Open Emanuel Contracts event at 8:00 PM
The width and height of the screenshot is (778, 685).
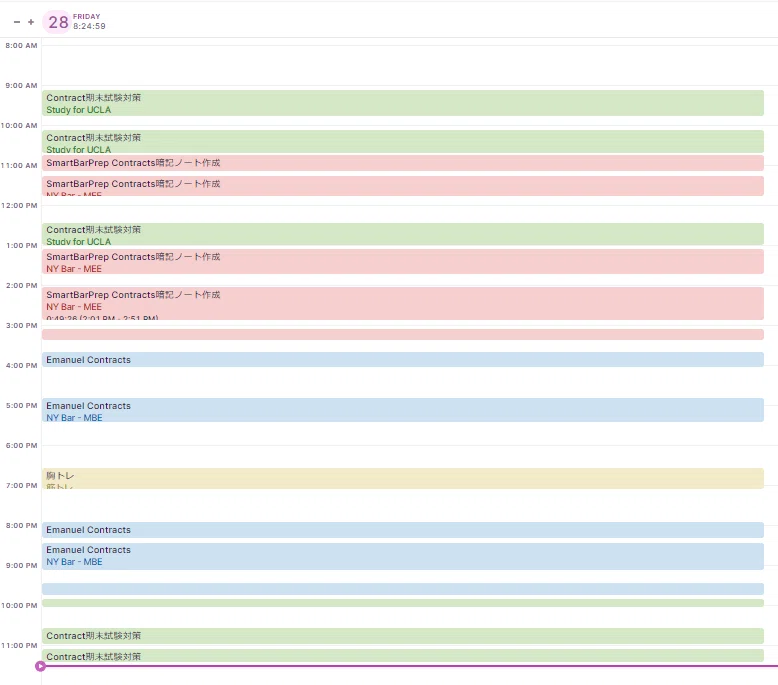coord(402,530)
